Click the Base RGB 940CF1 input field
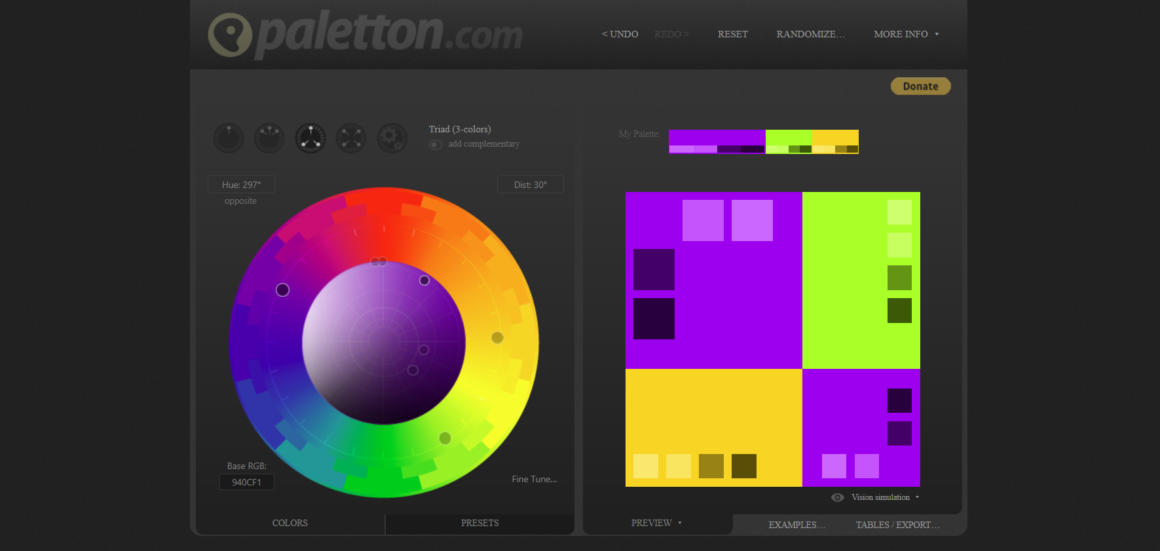 pos(247,482)
